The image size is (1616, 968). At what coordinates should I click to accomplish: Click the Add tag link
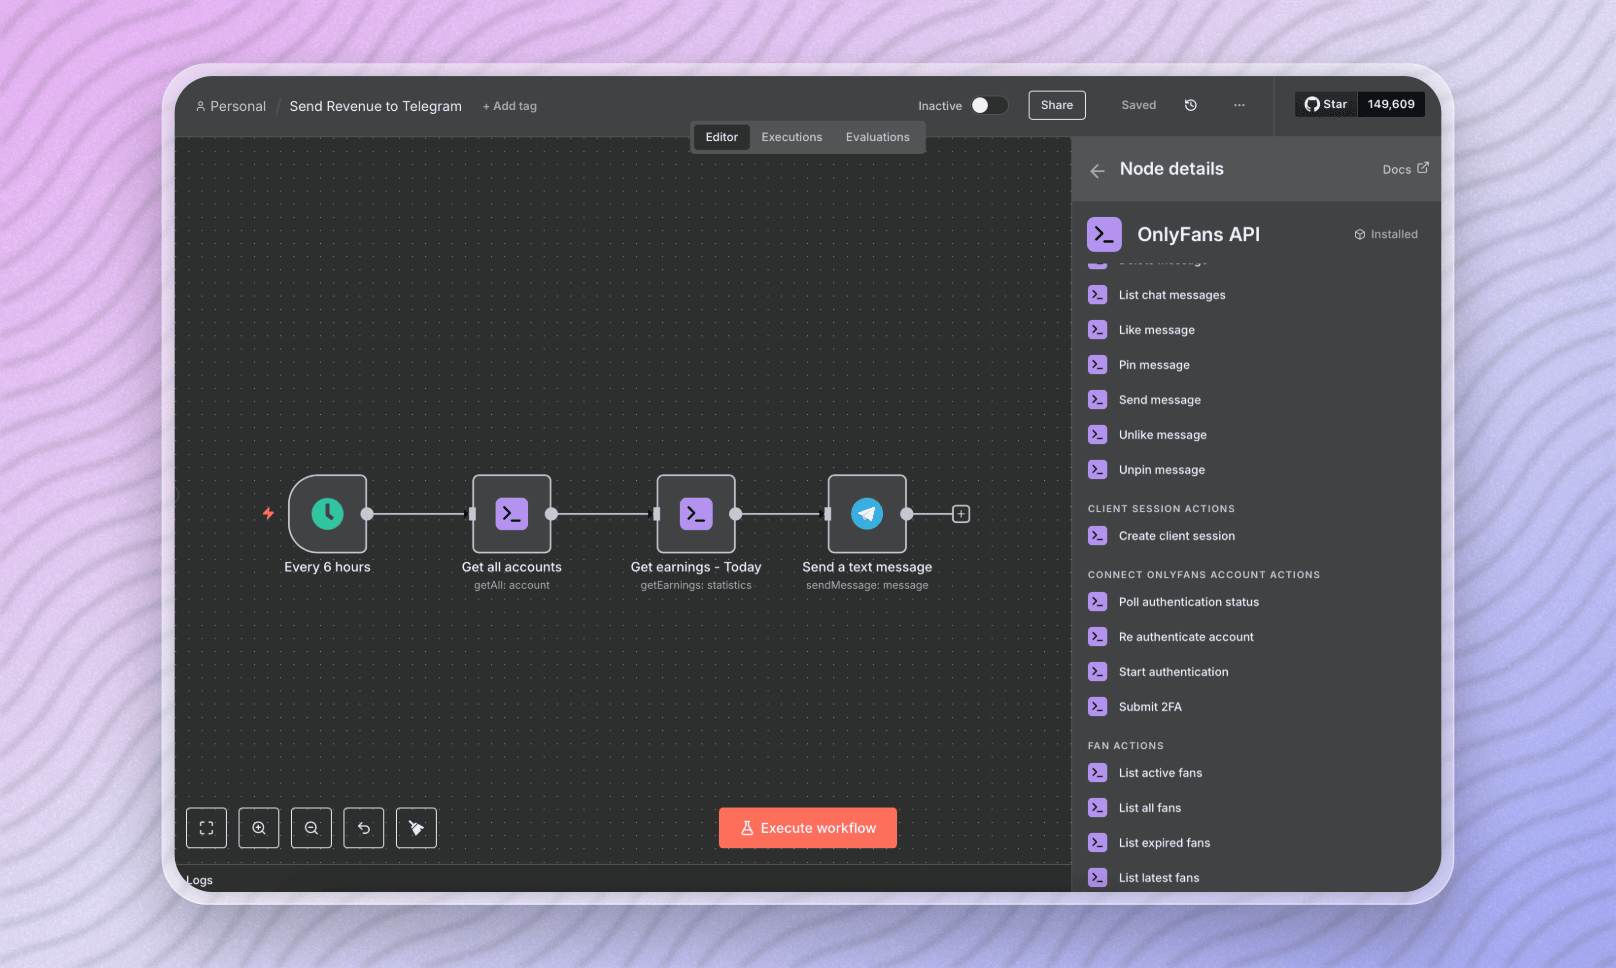[510, 106]
